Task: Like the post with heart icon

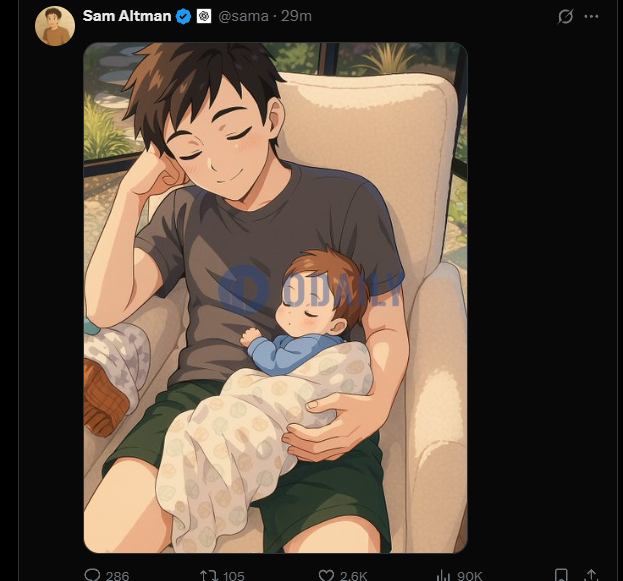Action: coord(326,575)
